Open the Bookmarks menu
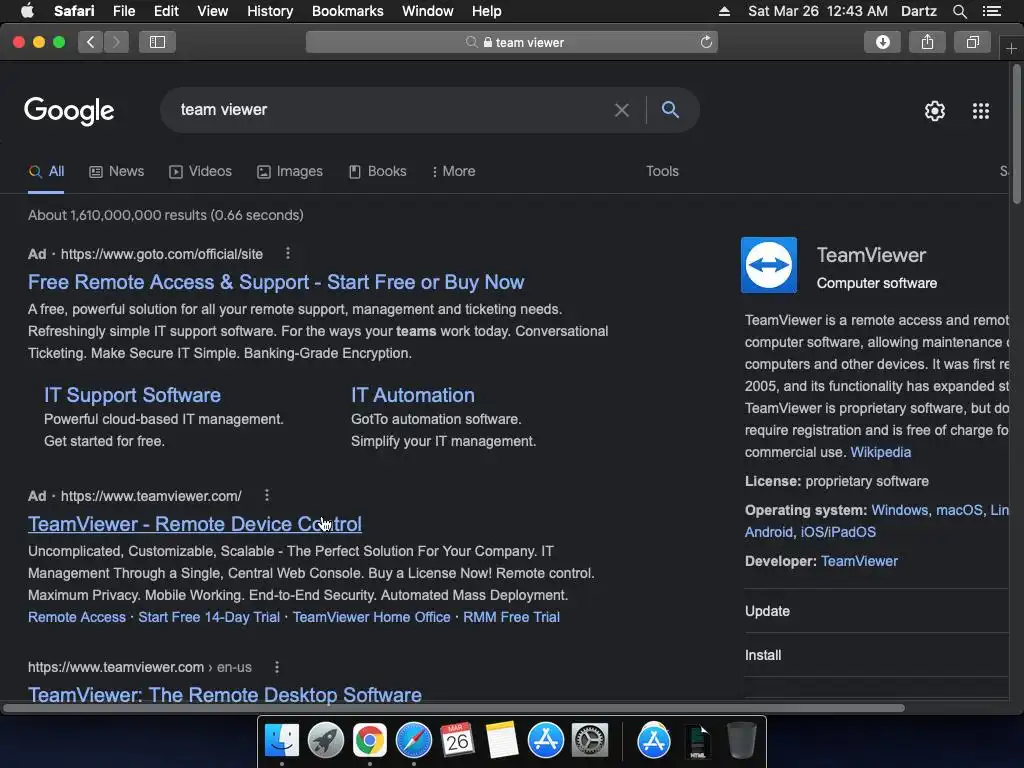Image resolution: width=1024 pixels, height=768 pixels. pyautogui.click(x=347, y=11)
